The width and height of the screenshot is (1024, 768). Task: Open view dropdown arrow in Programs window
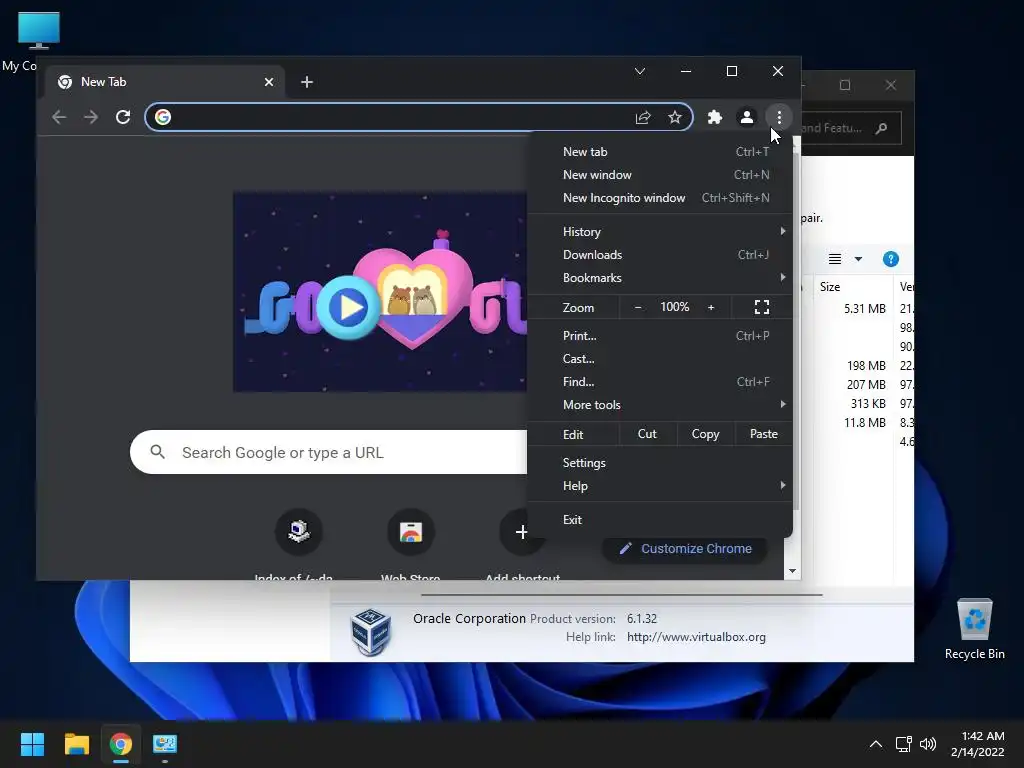[x=858, y=259]
